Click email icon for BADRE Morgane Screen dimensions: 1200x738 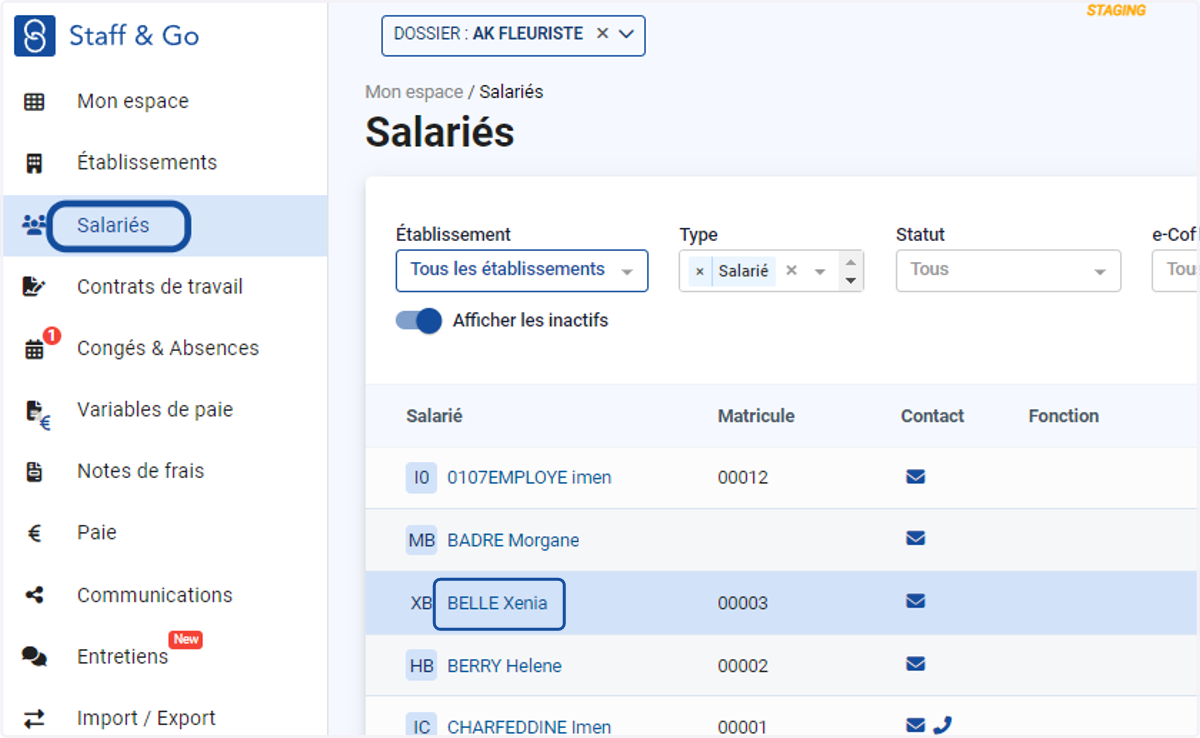coord(915,538)
